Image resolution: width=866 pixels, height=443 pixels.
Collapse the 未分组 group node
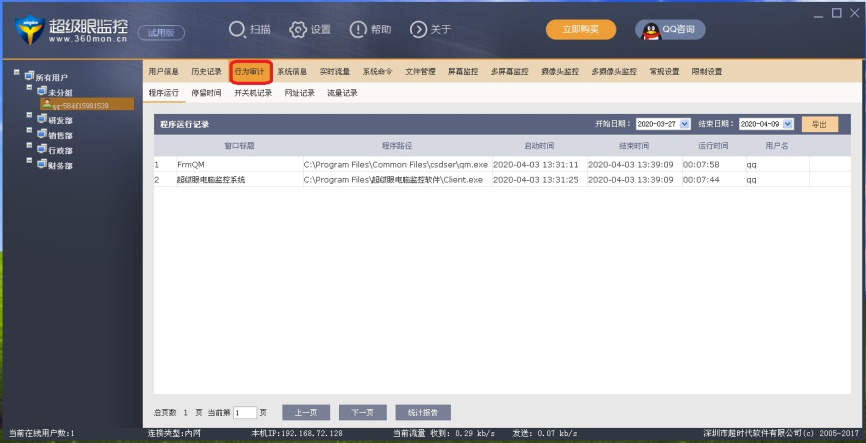(29, 87)
